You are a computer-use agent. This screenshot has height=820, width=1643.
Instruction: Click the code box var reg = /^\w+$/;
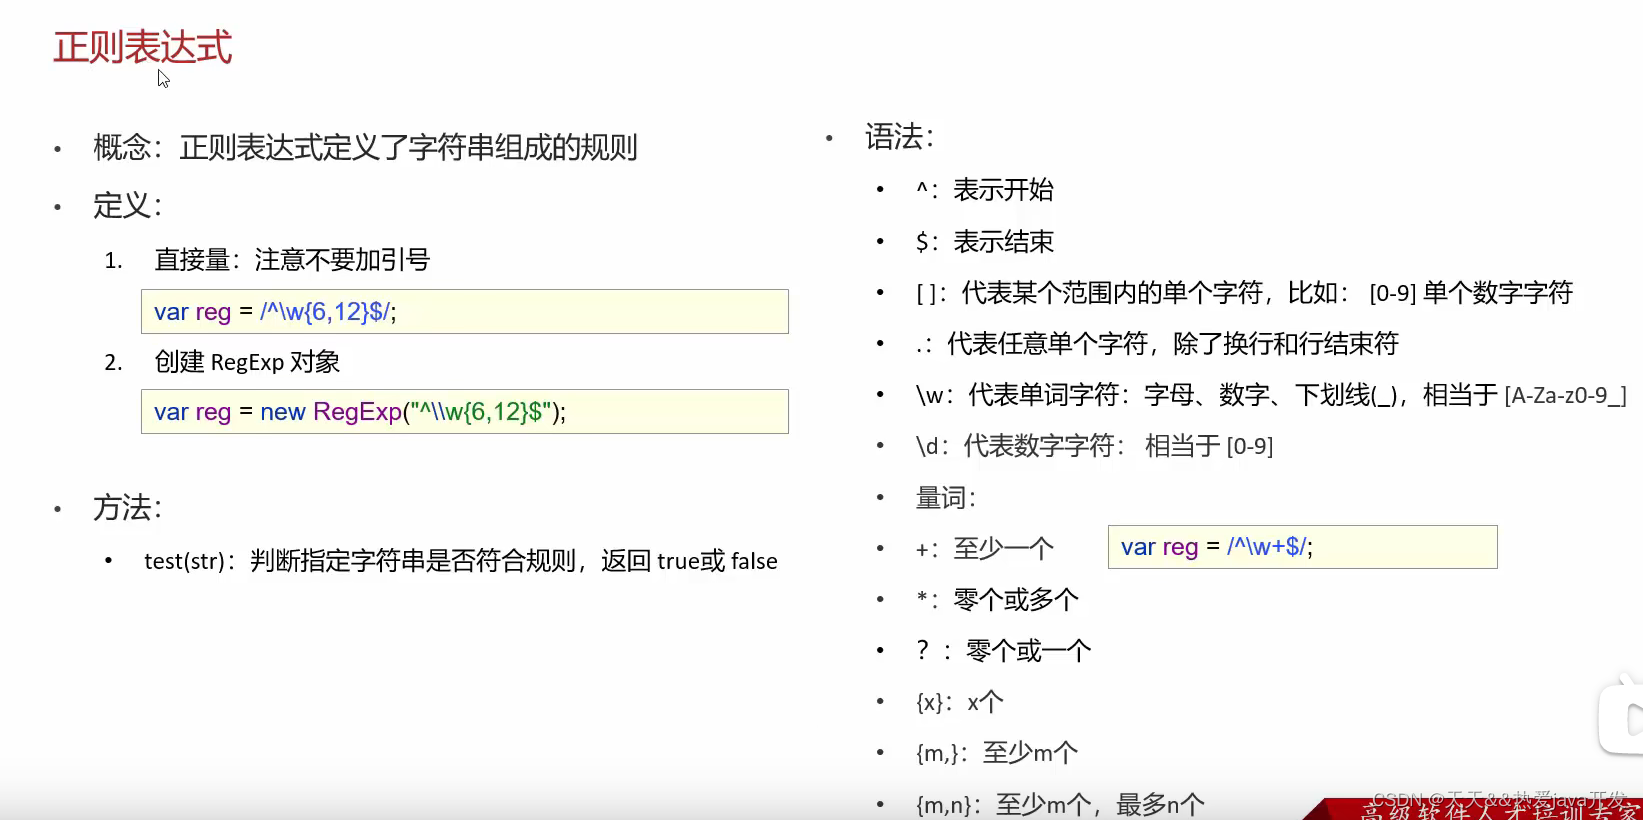pos(1303,547)
